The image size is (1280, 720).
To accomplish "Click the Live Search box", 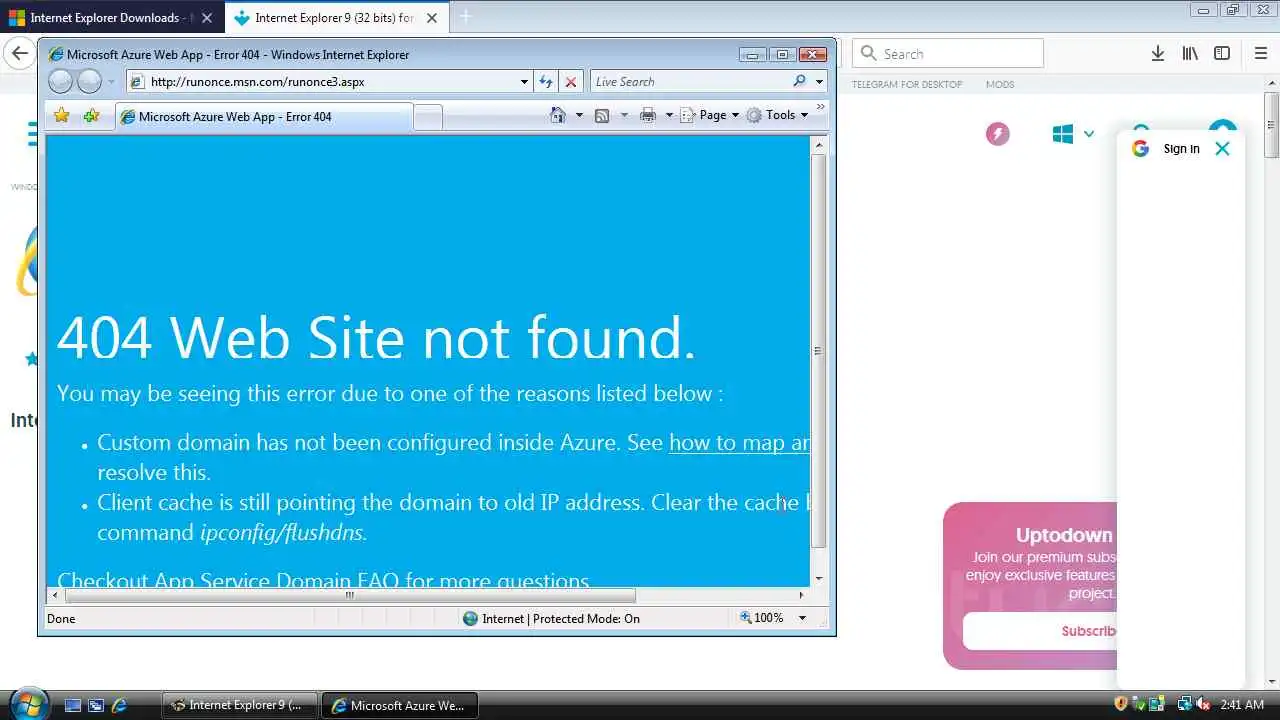I will click(x=690, y=82).
